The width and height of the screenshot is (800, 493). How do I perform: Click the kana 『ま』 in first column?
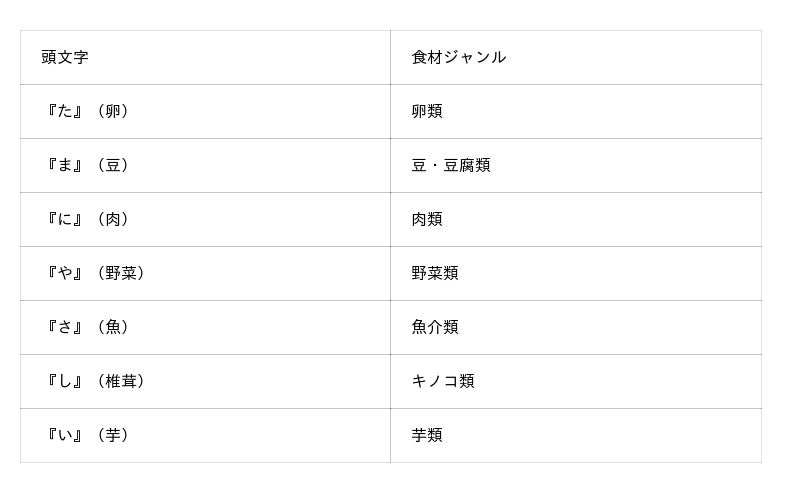[65, 165]
